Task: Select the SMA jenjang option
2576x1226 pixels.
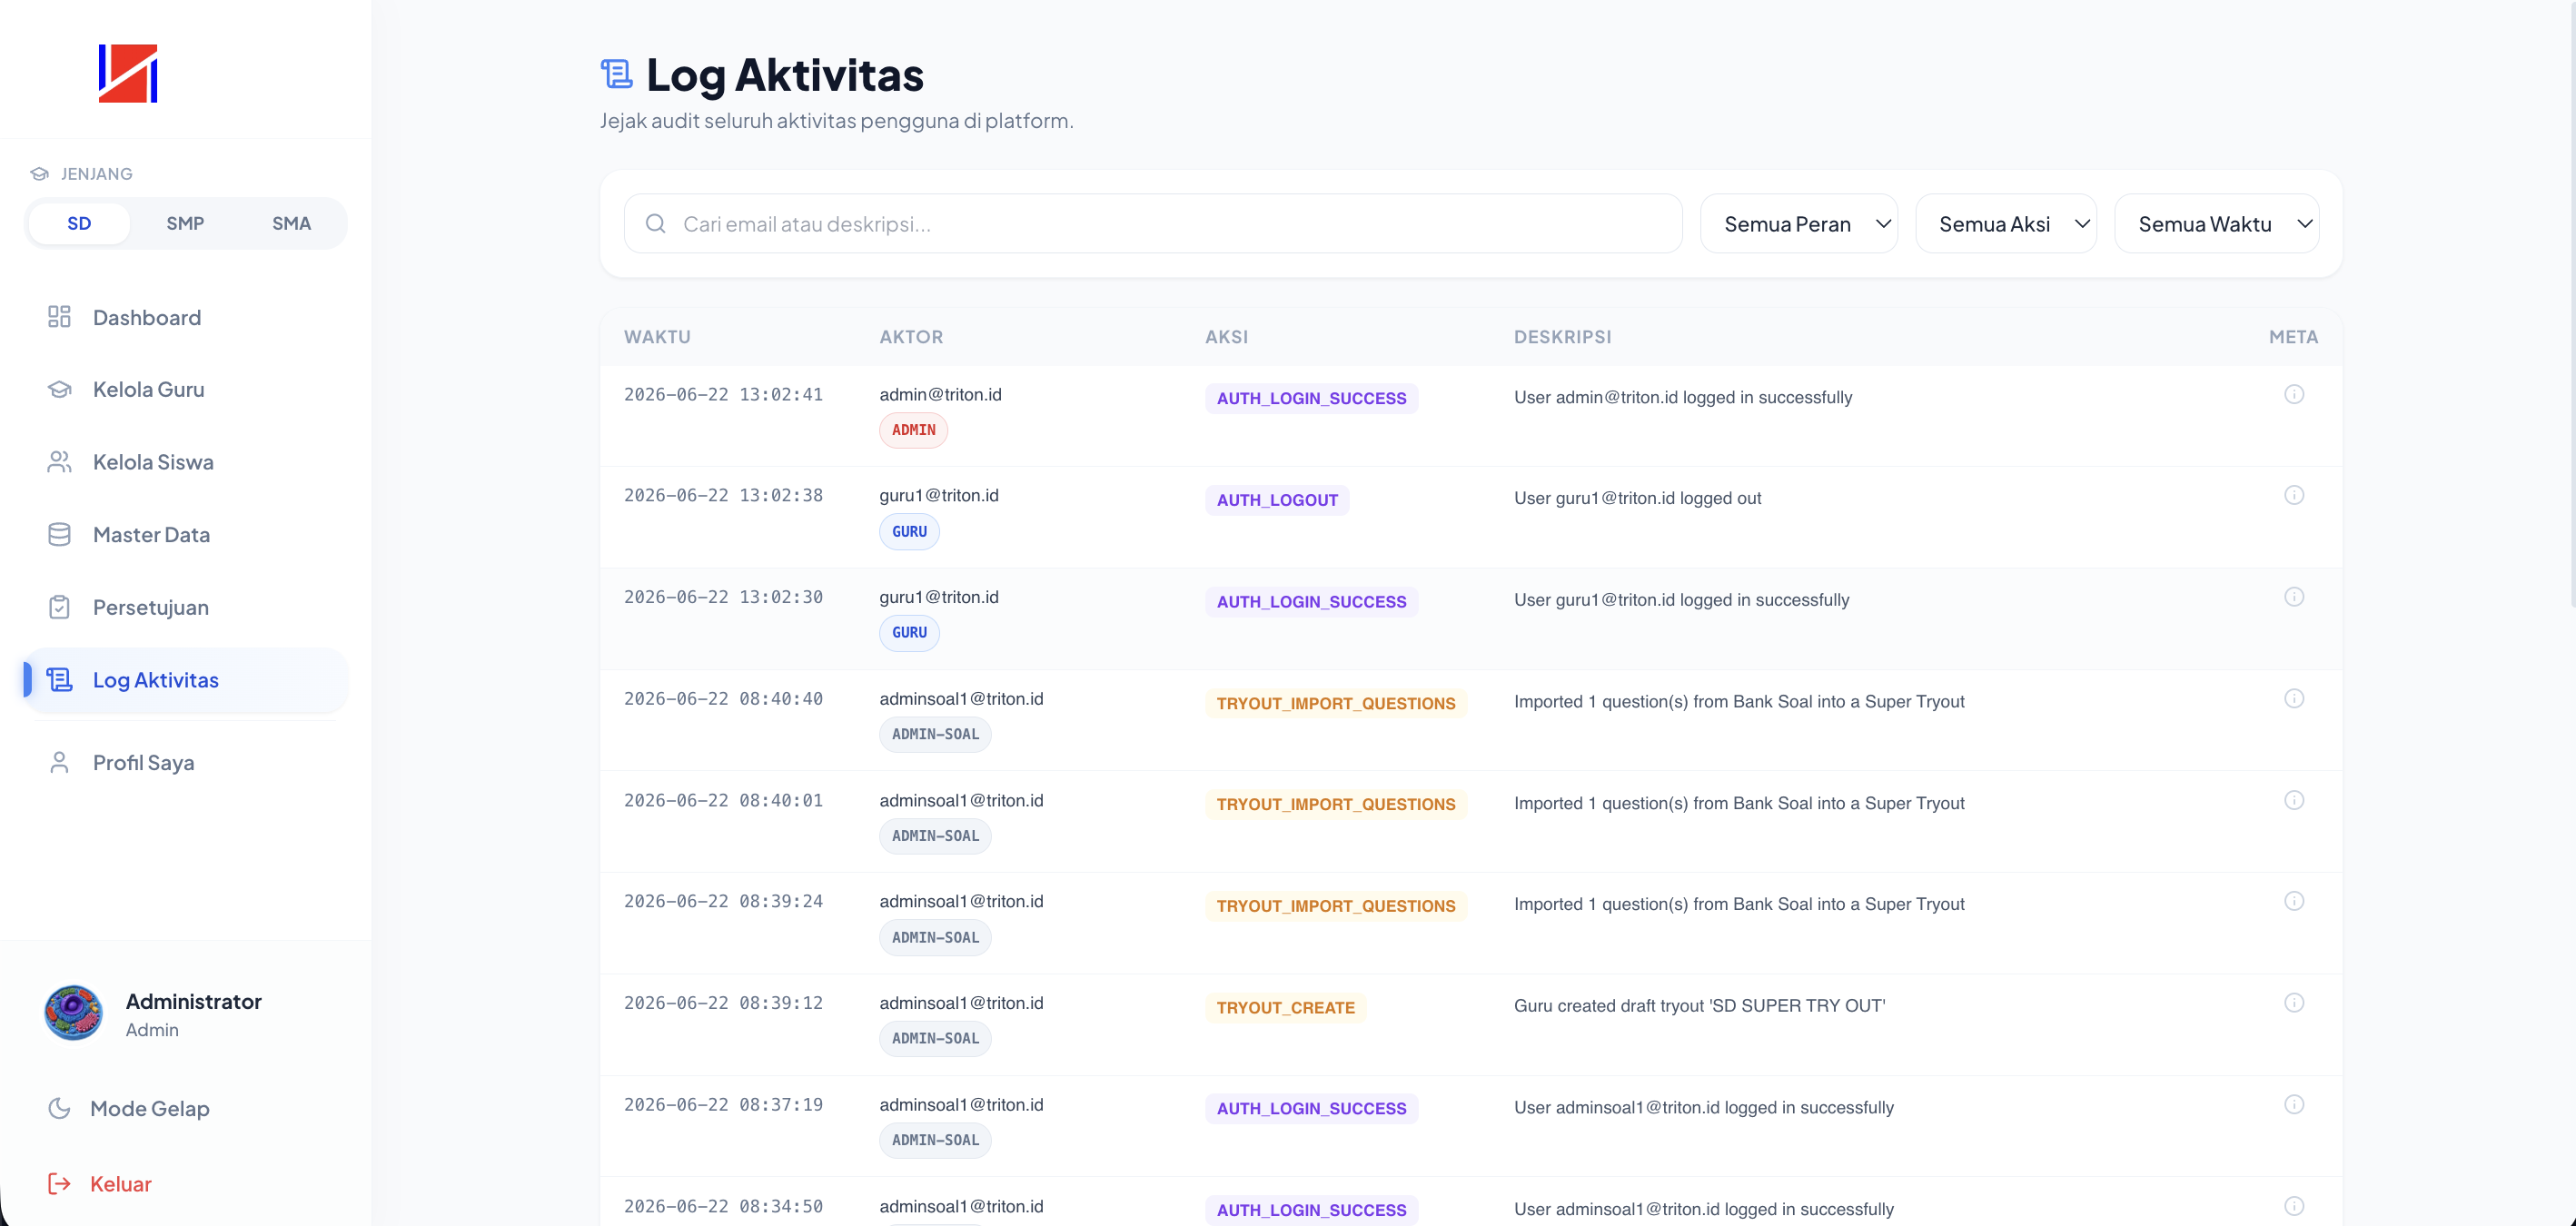Action: 291,223
